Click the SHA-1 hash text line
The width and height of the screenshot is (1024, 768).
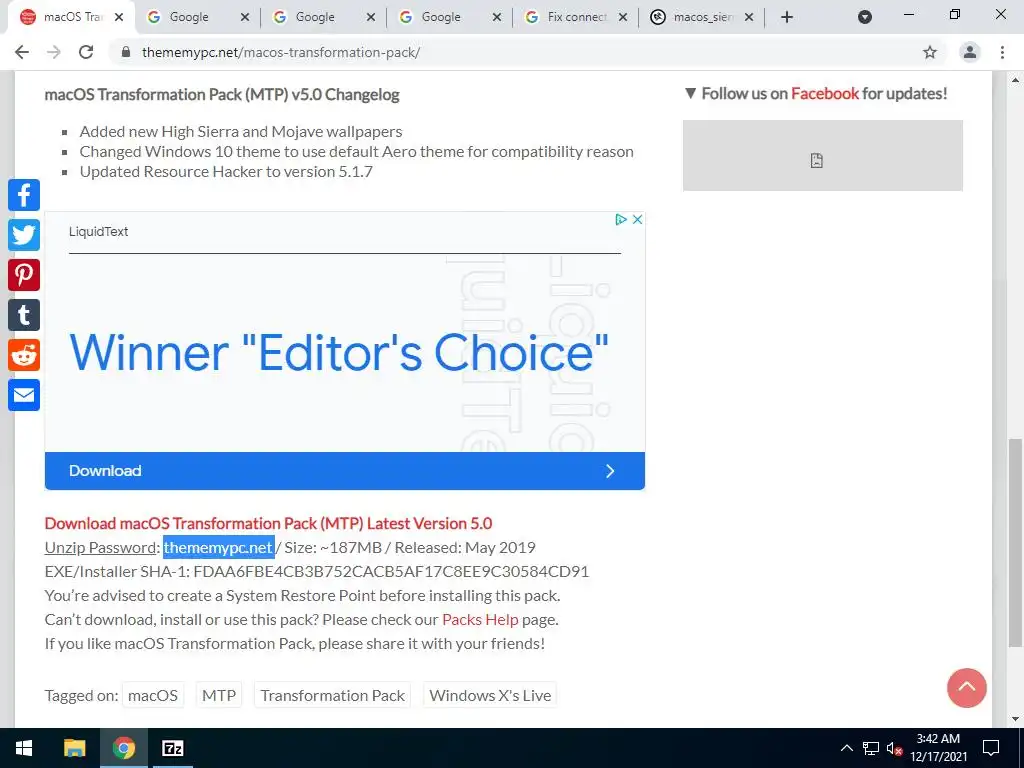point(317,571)
